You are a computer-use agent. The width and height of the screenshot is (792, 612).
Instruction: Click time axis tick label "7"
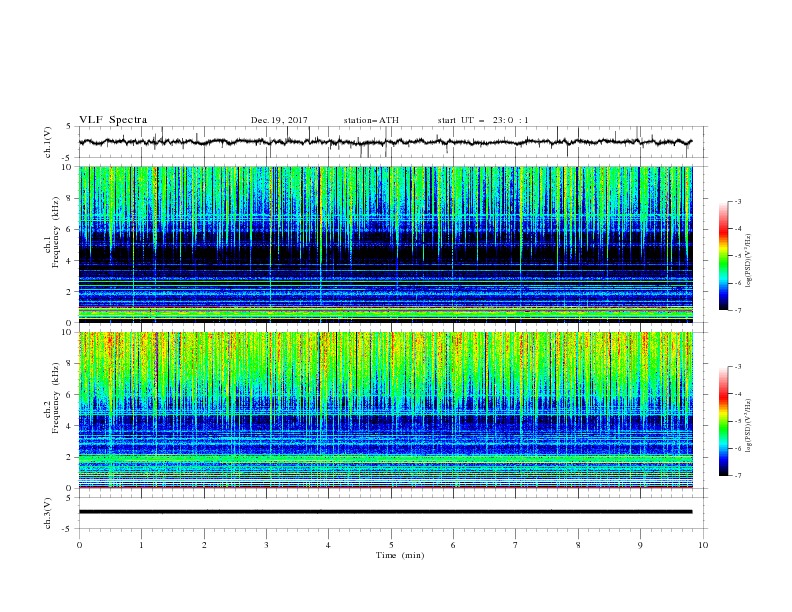pyautogui.click(x=516, y=545)
